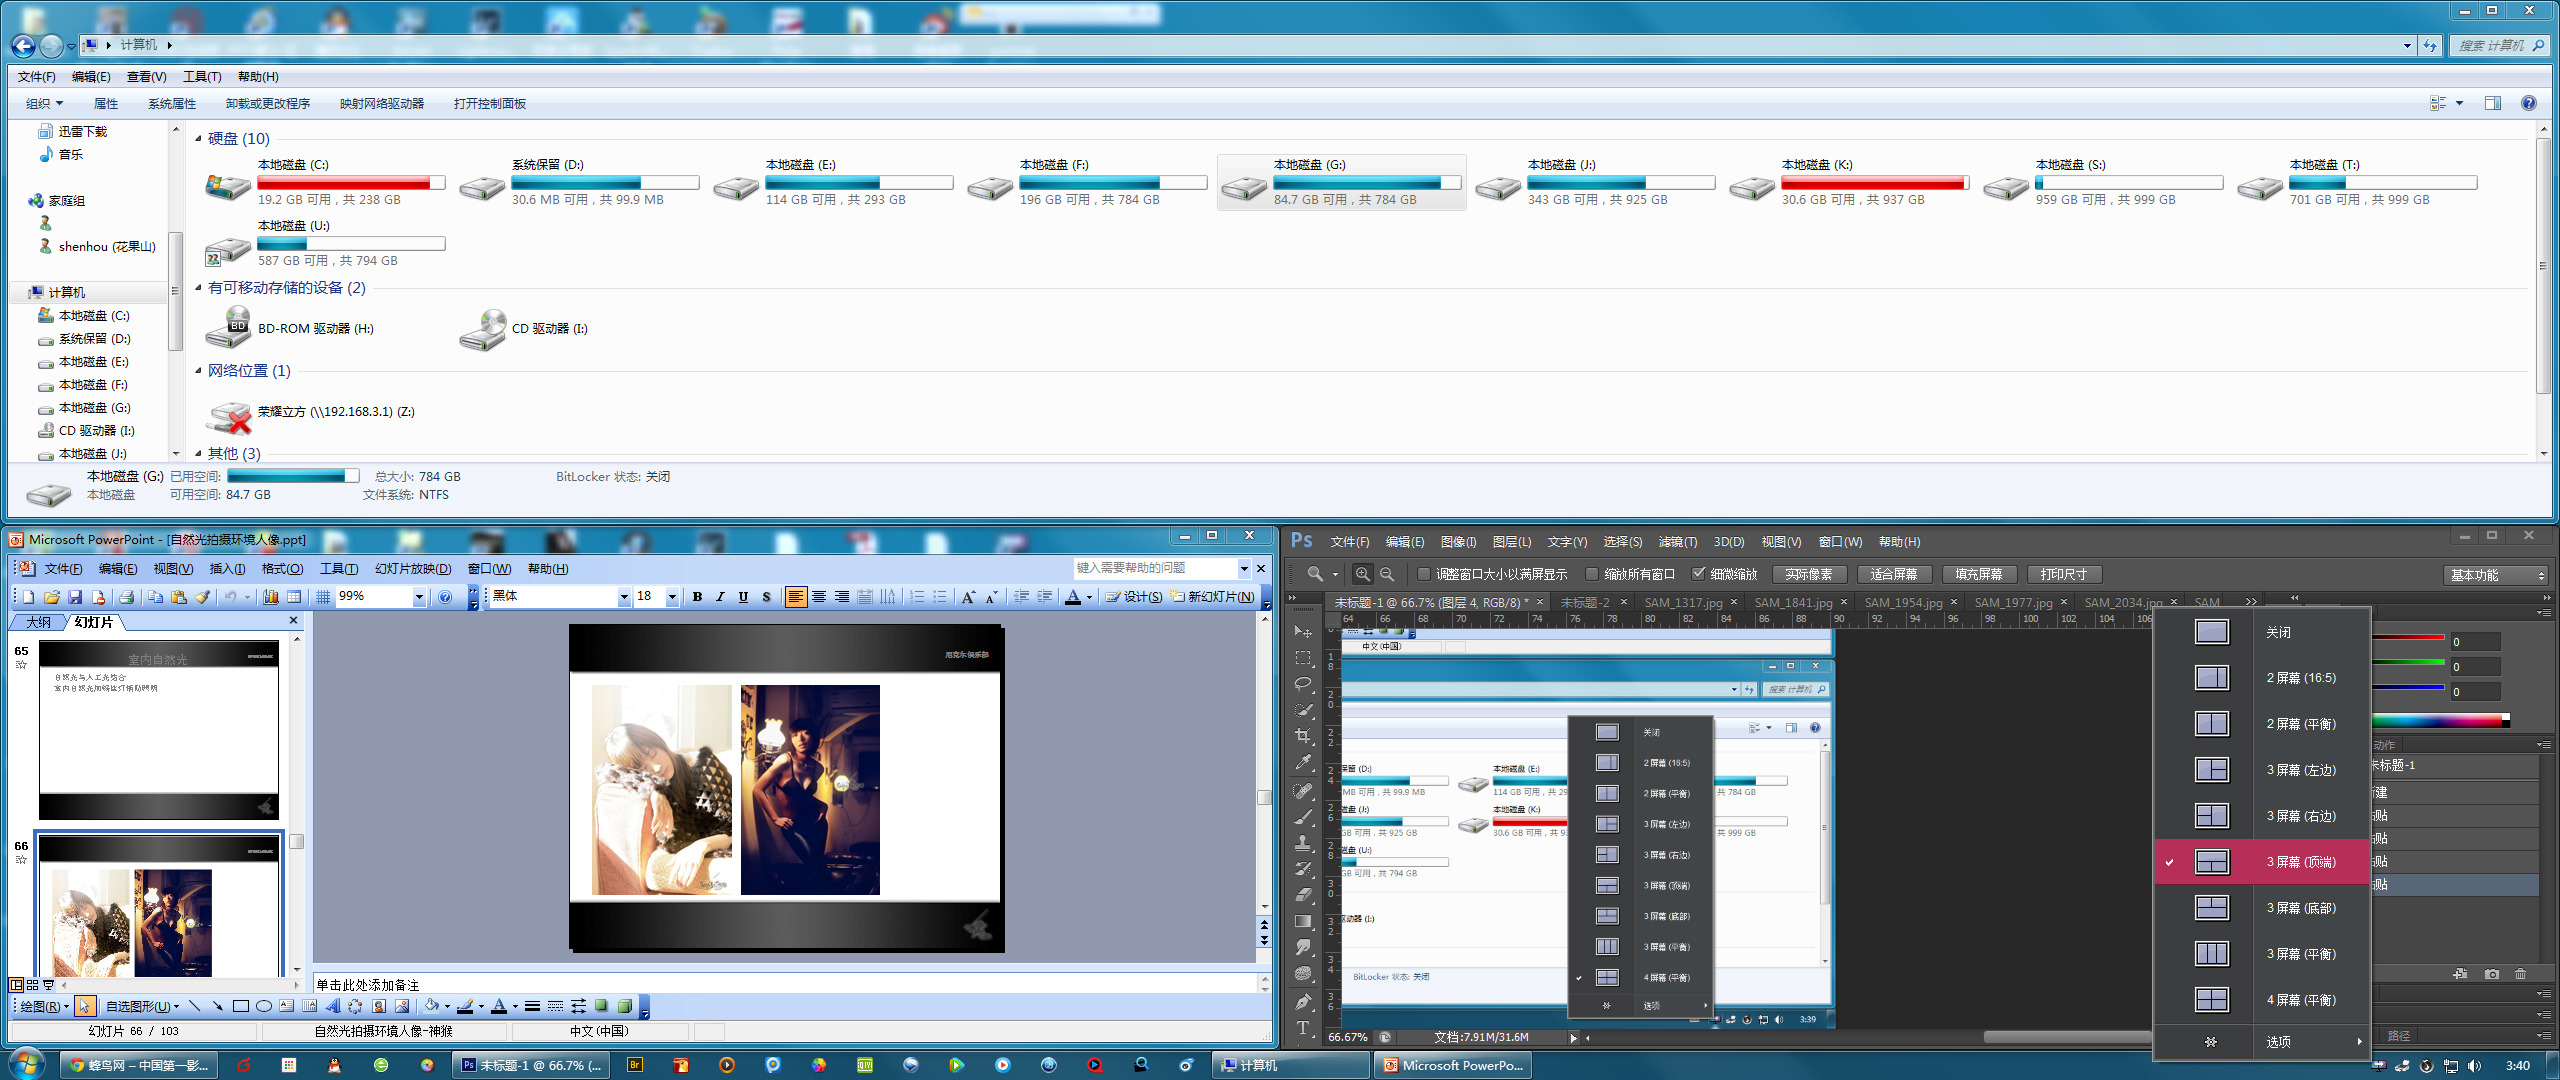Viewport: 2560px width, 1080px height.
Task: Collapse the 硬盘 (10) group in Explorer
Action: [198, 139]
